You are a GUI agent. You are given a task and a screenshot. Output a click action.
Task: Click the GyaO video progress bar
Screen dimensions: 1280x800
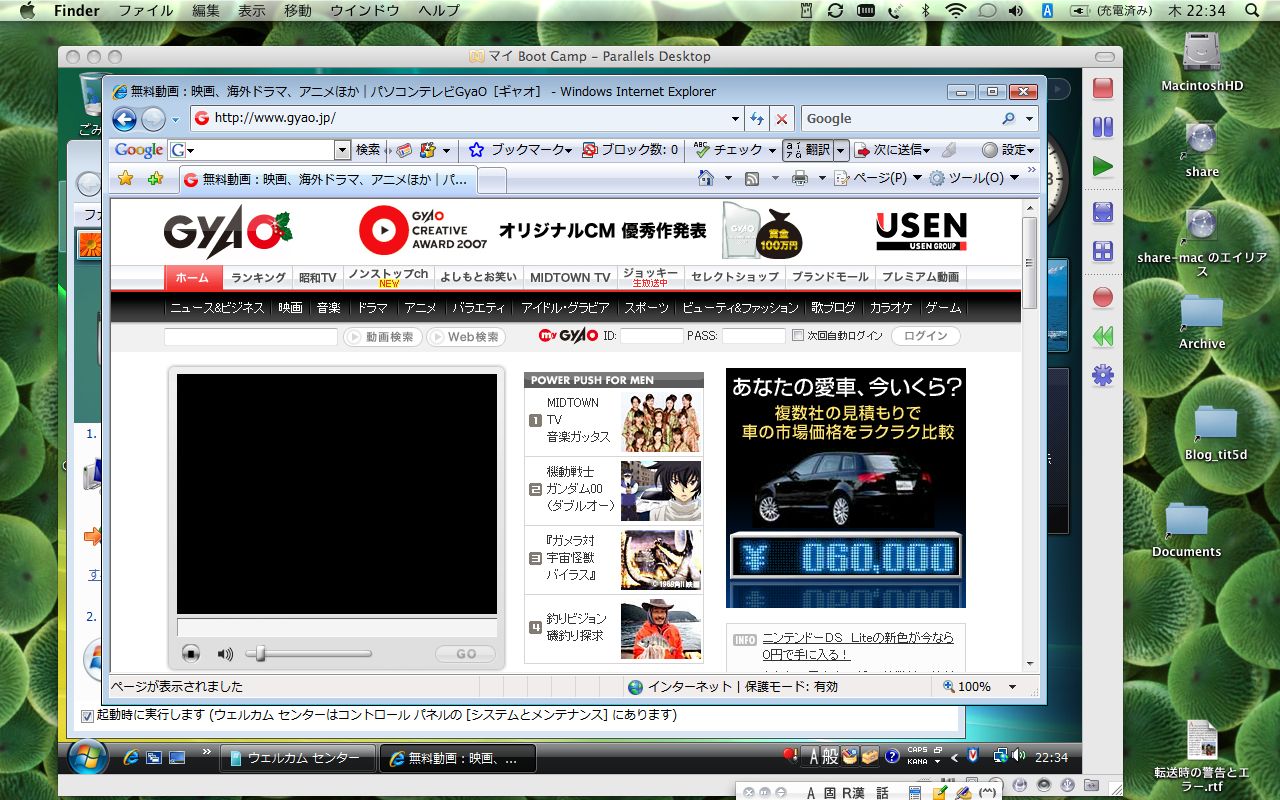(x=337, y=628)
